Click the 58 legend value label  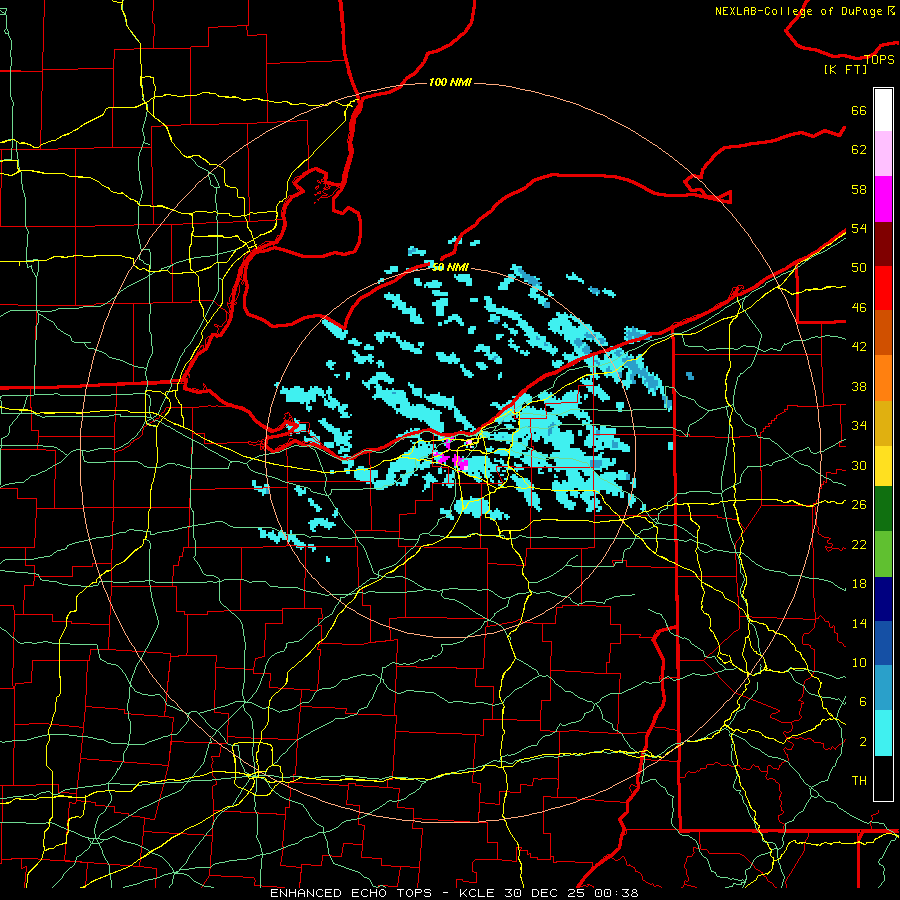(859, 189)
